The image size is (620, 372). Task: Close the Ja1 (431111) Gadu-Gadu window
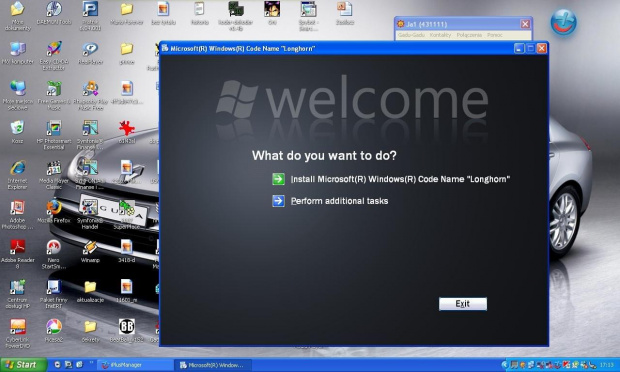tap(525, 24)
